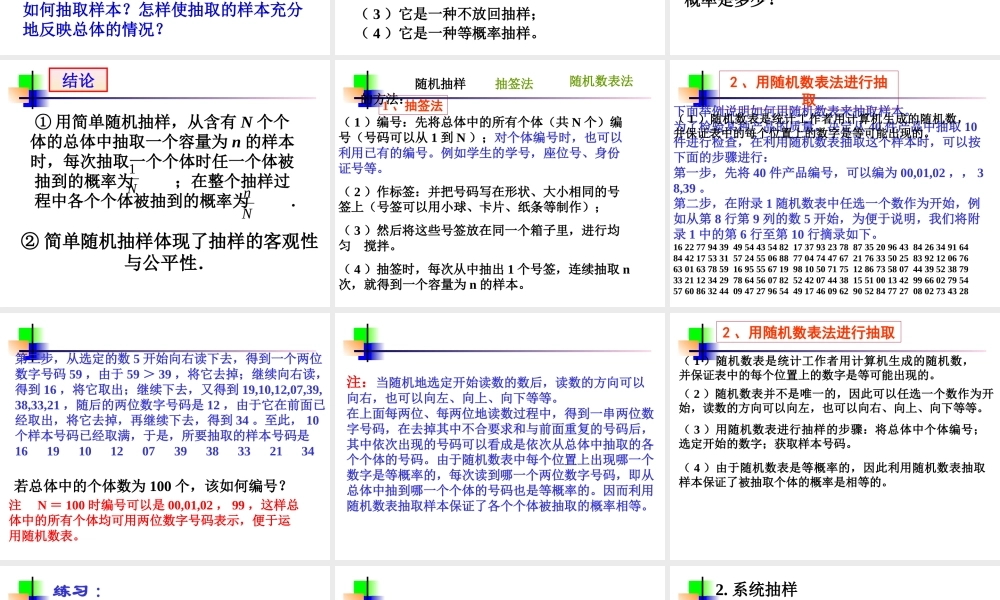Click the title 2、用随机数表法进行抽取 above the four points
This screenshot has height=600, width=1000.
(x=808, y=332)
